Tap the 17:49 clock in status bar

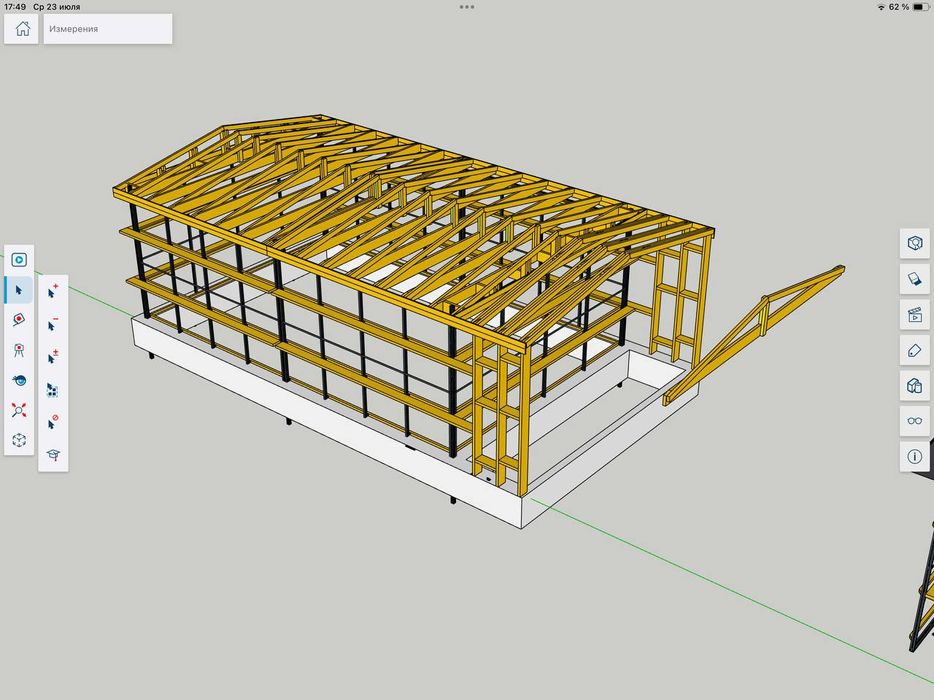click(15, 7)
